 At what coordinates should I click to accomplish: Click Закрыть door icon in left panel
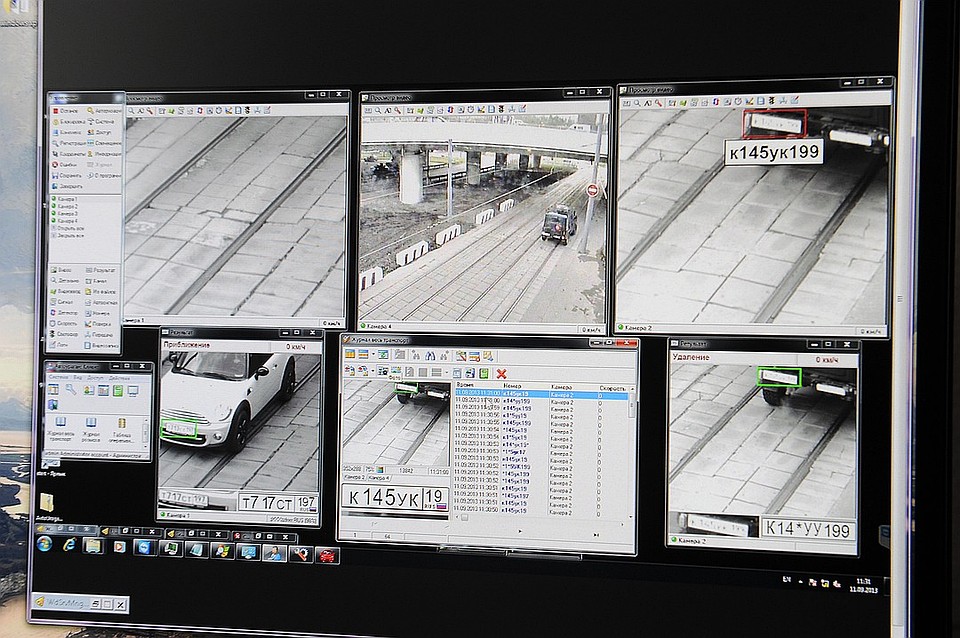[x=55, y=186]
